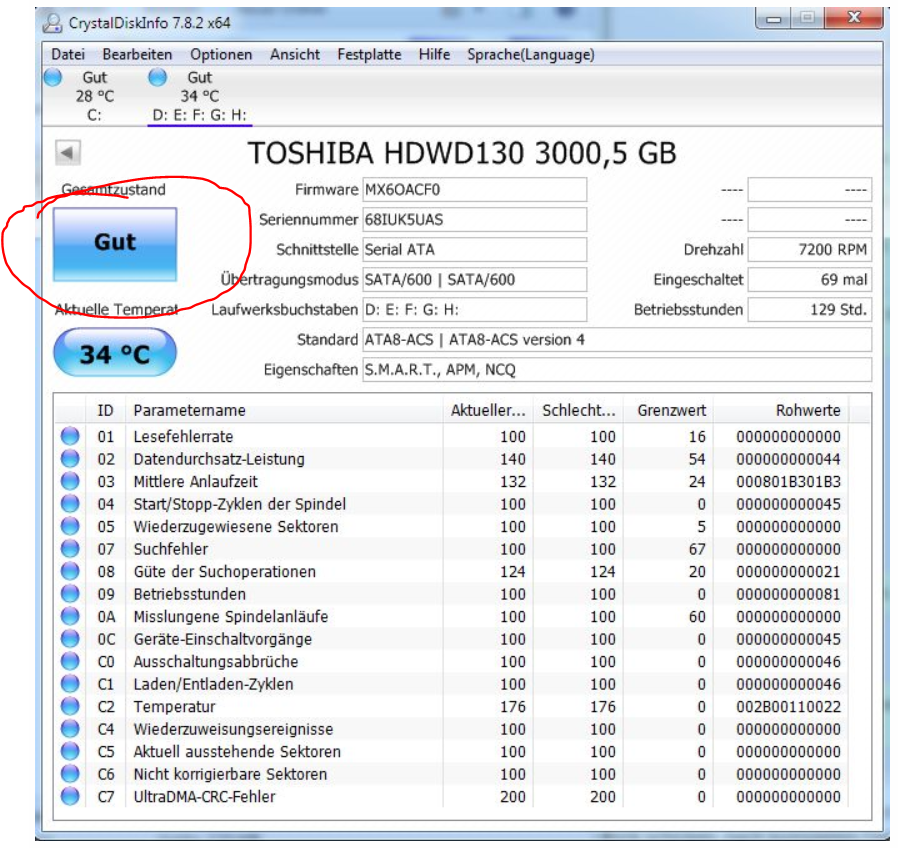This screenshot has width=898, height=848.
Task: Click the Aktueller... column header
Action: point(488,411)
